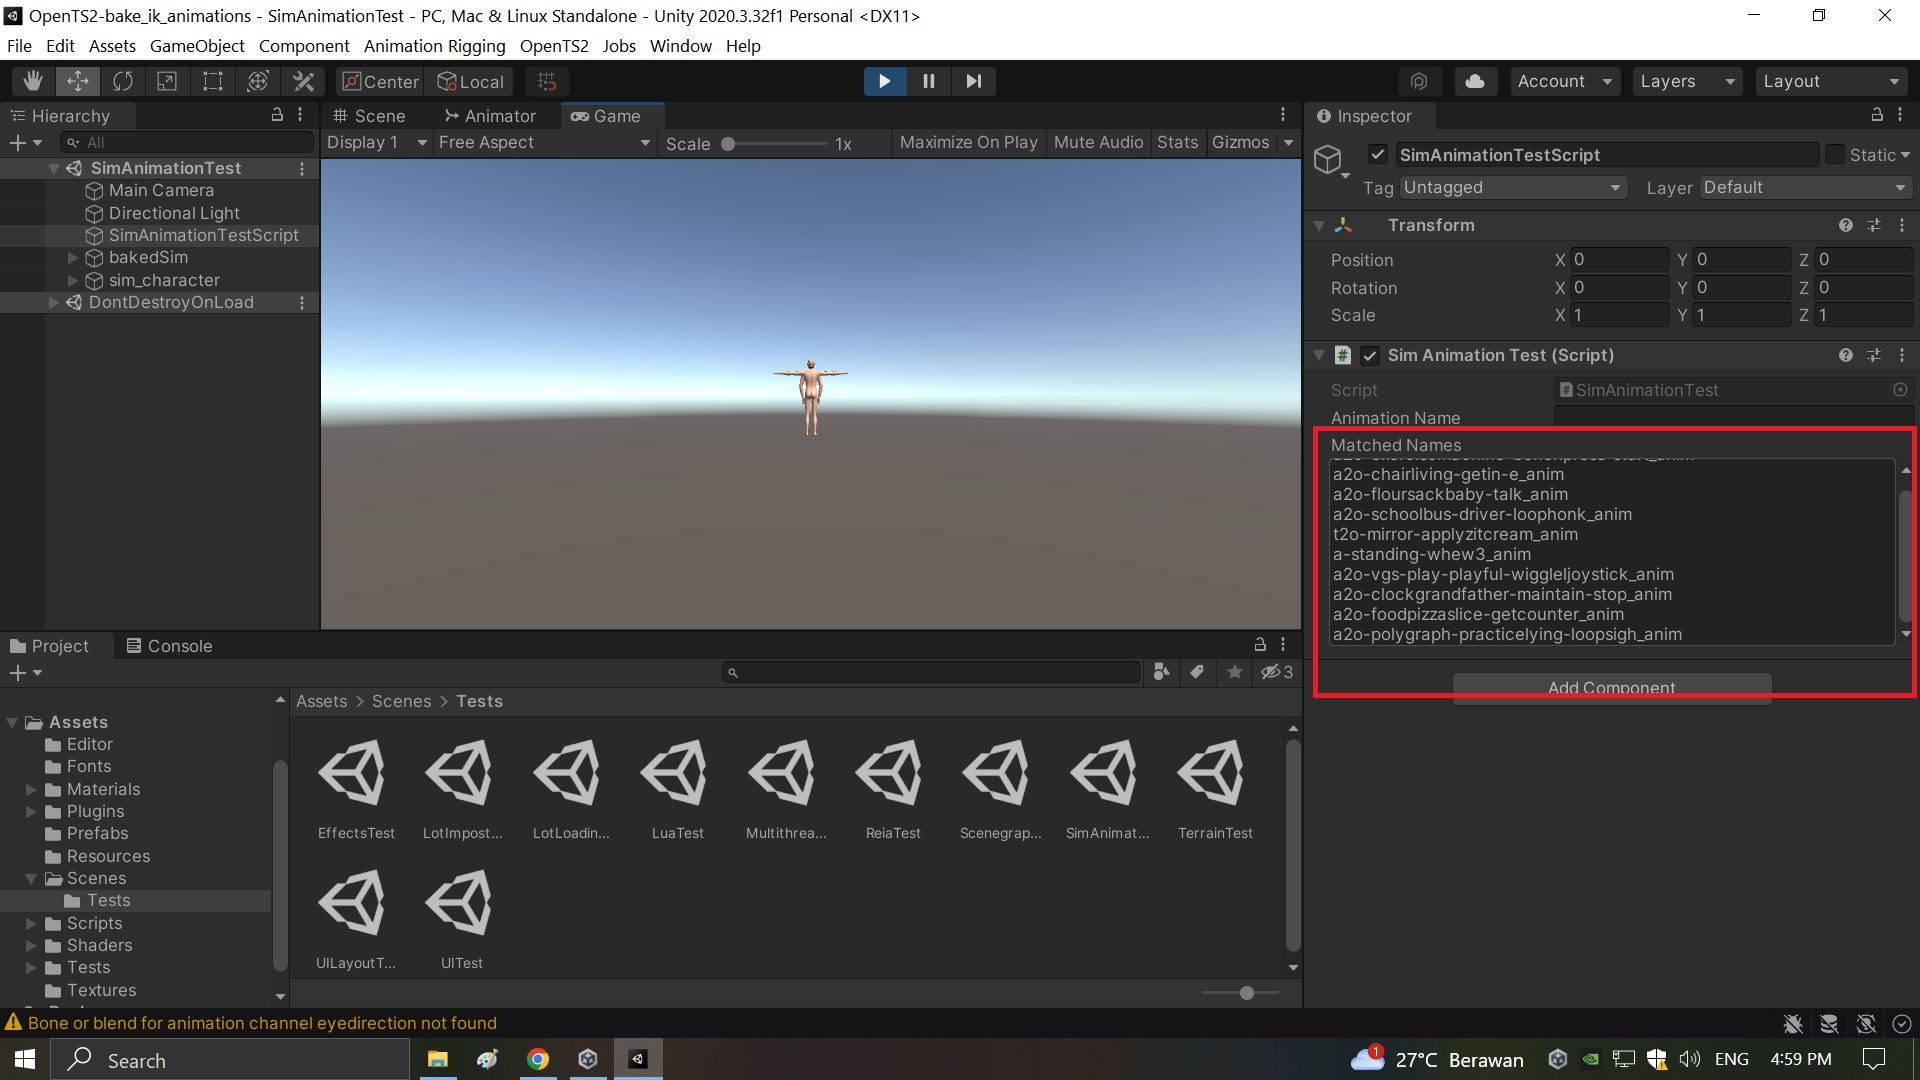Select the Rotate tool
This screenshot has height=1080, width=1920.
pos(122,81)
